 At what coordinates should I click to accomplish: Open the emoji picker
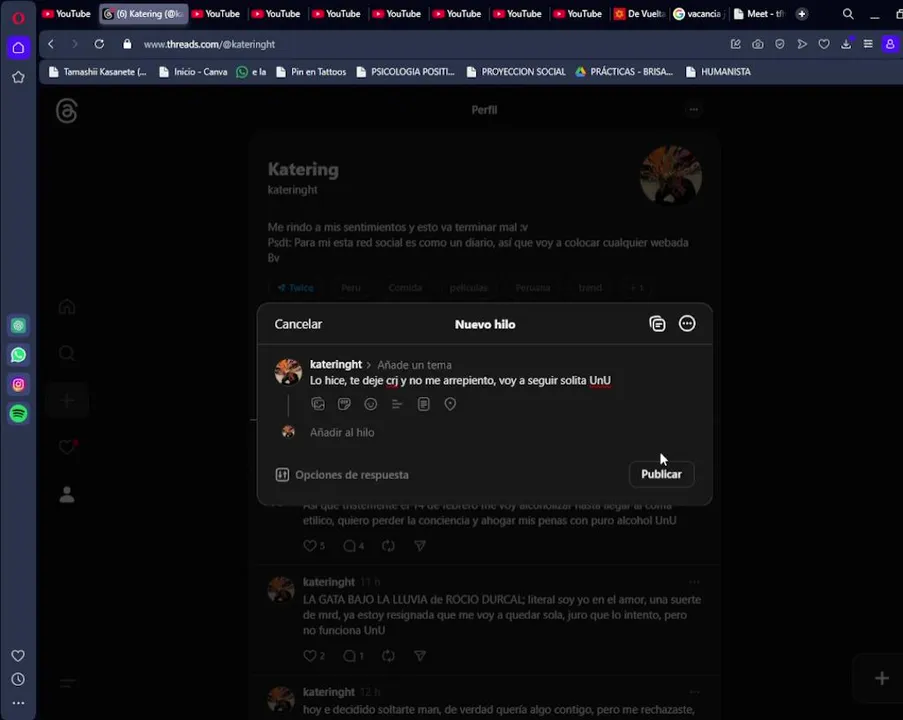371,404
